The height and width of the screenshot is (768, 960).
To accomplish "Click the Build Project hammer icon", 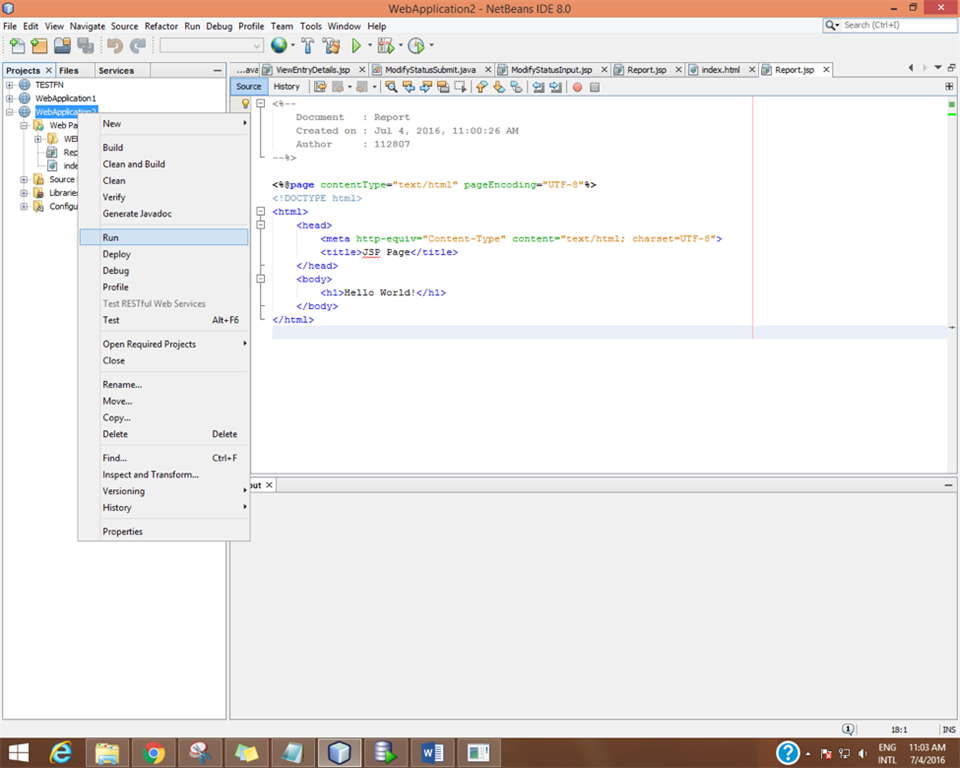I will tap(308, 46).
